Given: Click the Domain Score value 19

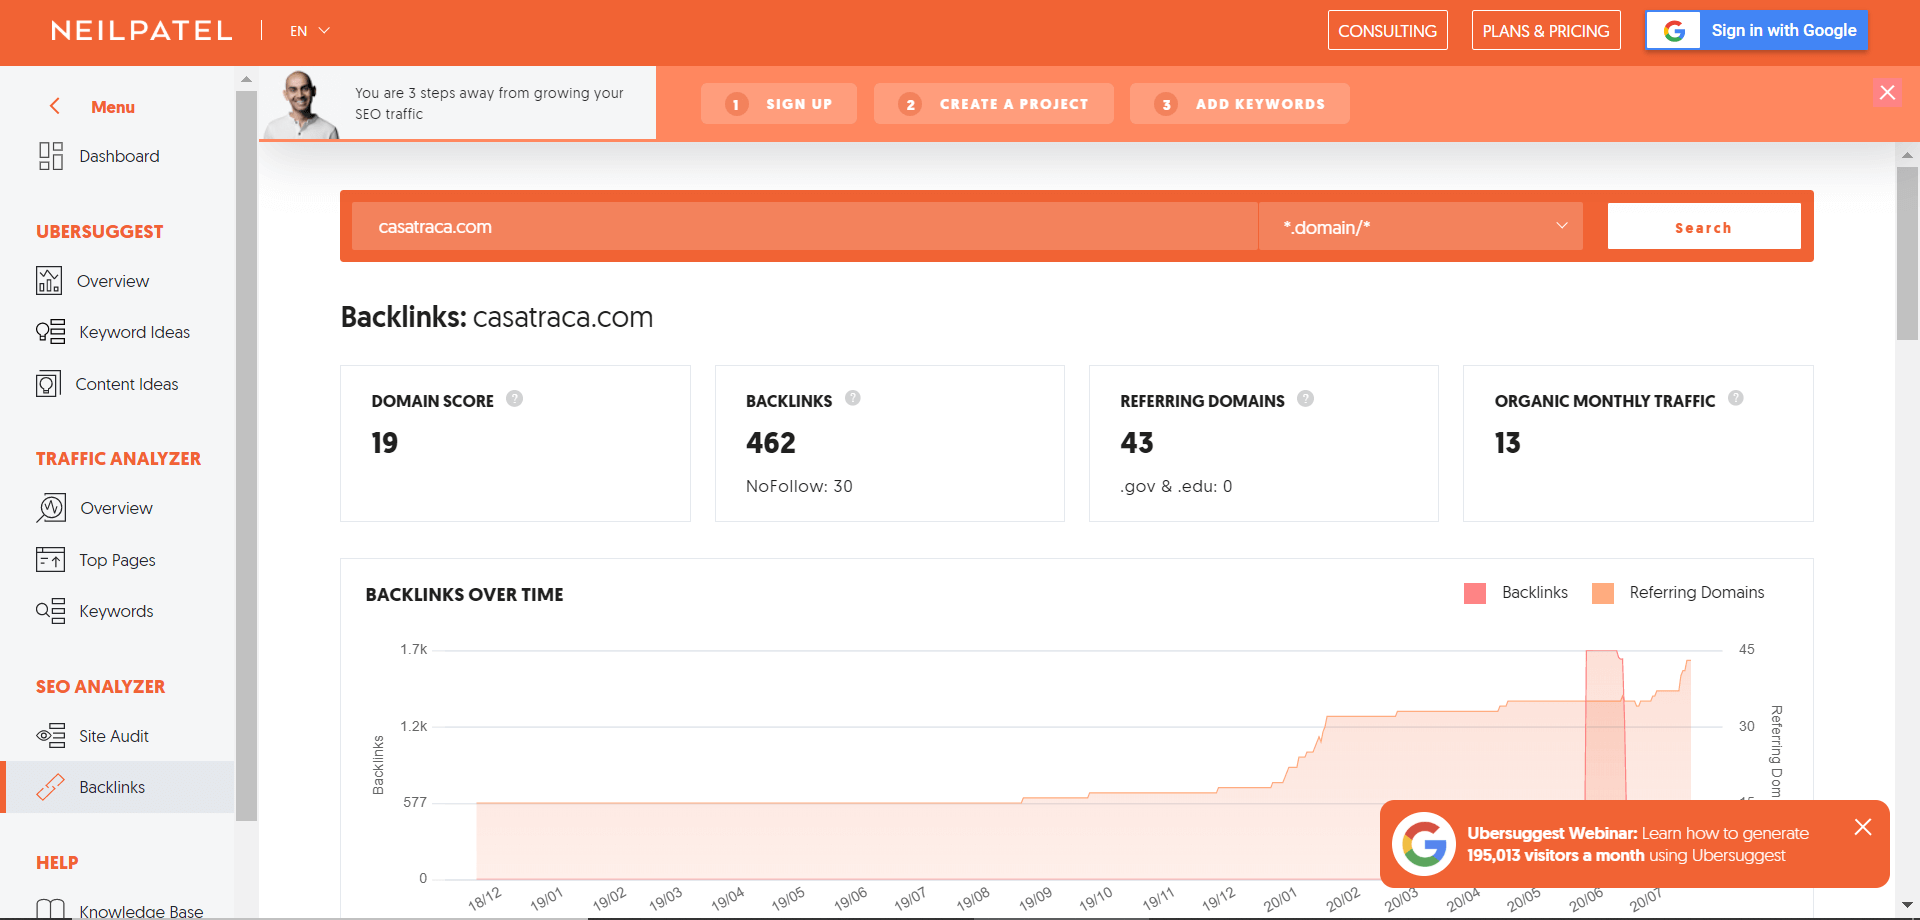Looking at the screenshot, I should click(385, 443).
